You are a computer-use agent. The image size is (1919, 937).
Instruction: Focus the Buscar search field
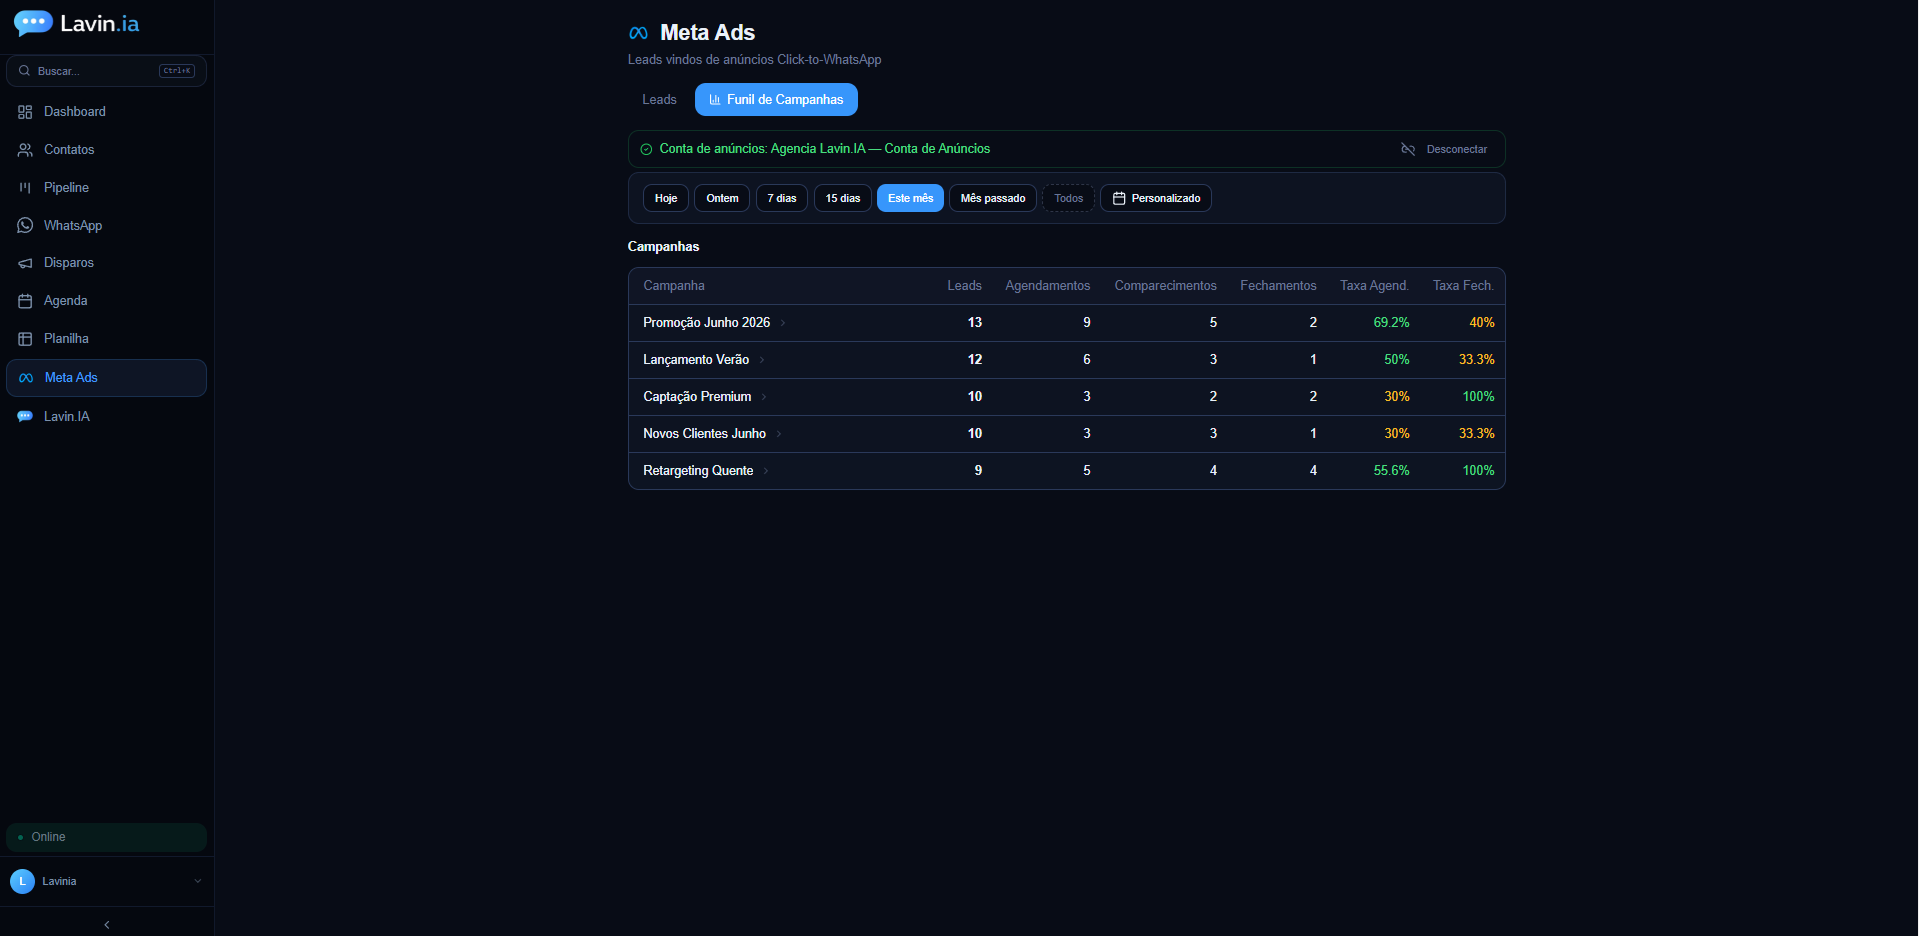(107, 71)
